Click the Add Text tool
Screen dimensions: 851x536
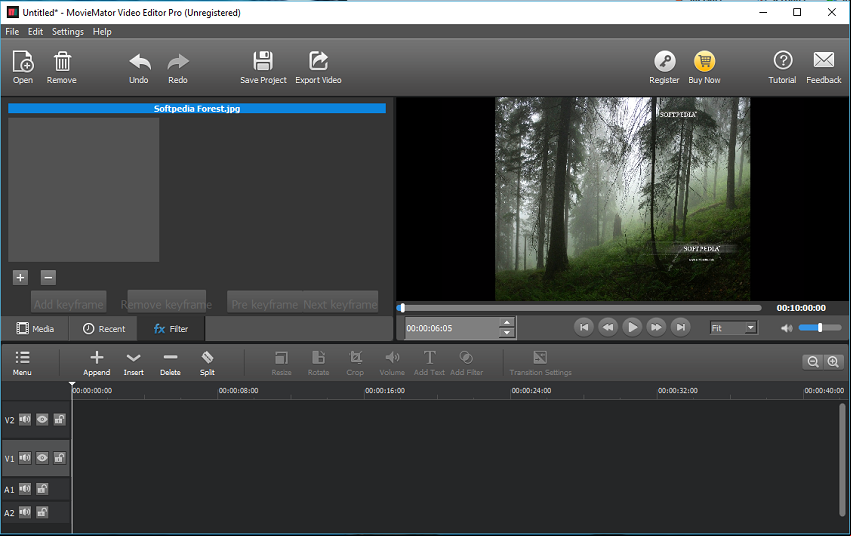click(429, 363)
